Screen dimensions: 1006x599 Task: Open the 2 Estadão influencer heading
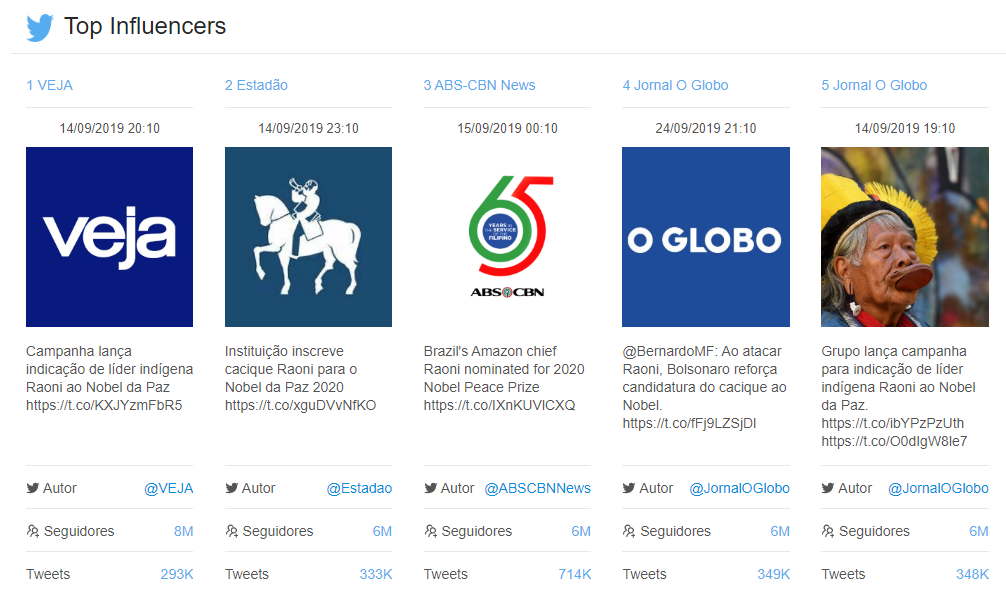[256, 85]
